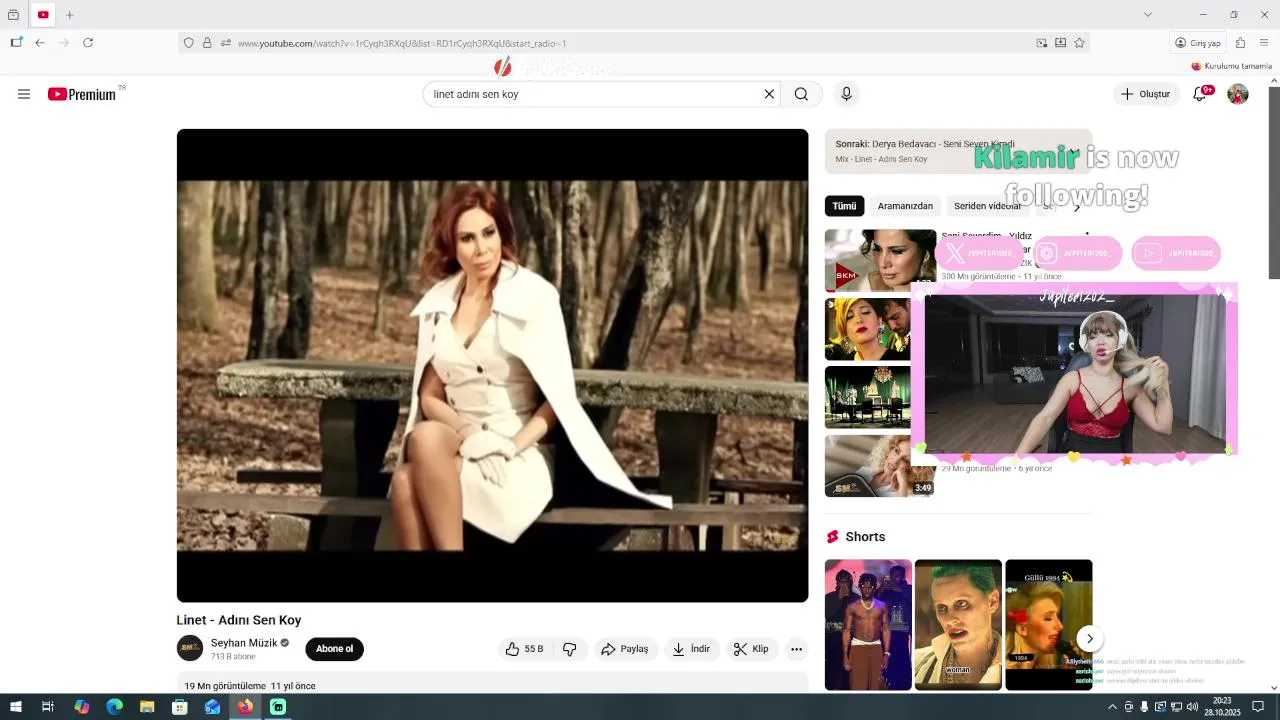Bookmark this page with the star
This screenshot has width=1280, height=720.
(x=1079, y=43)
